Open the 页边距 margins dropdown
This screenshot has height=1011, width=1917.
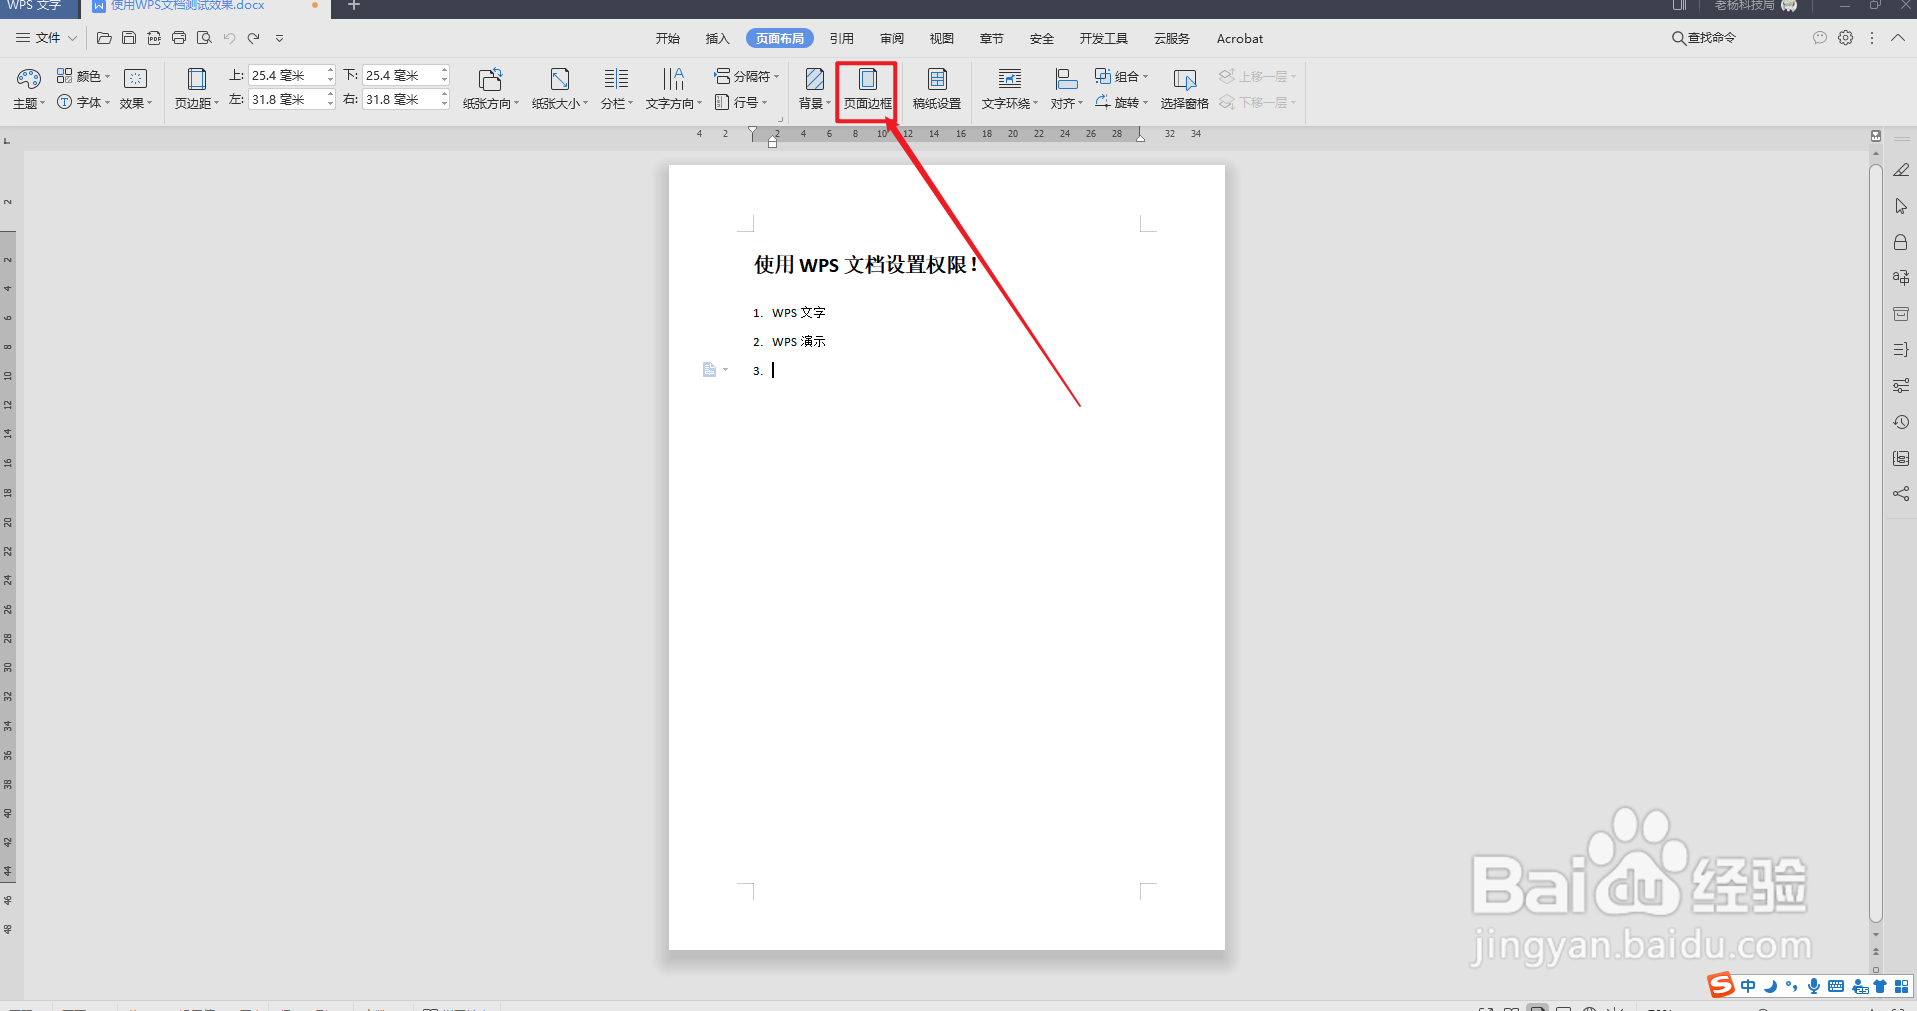[197, 89]
